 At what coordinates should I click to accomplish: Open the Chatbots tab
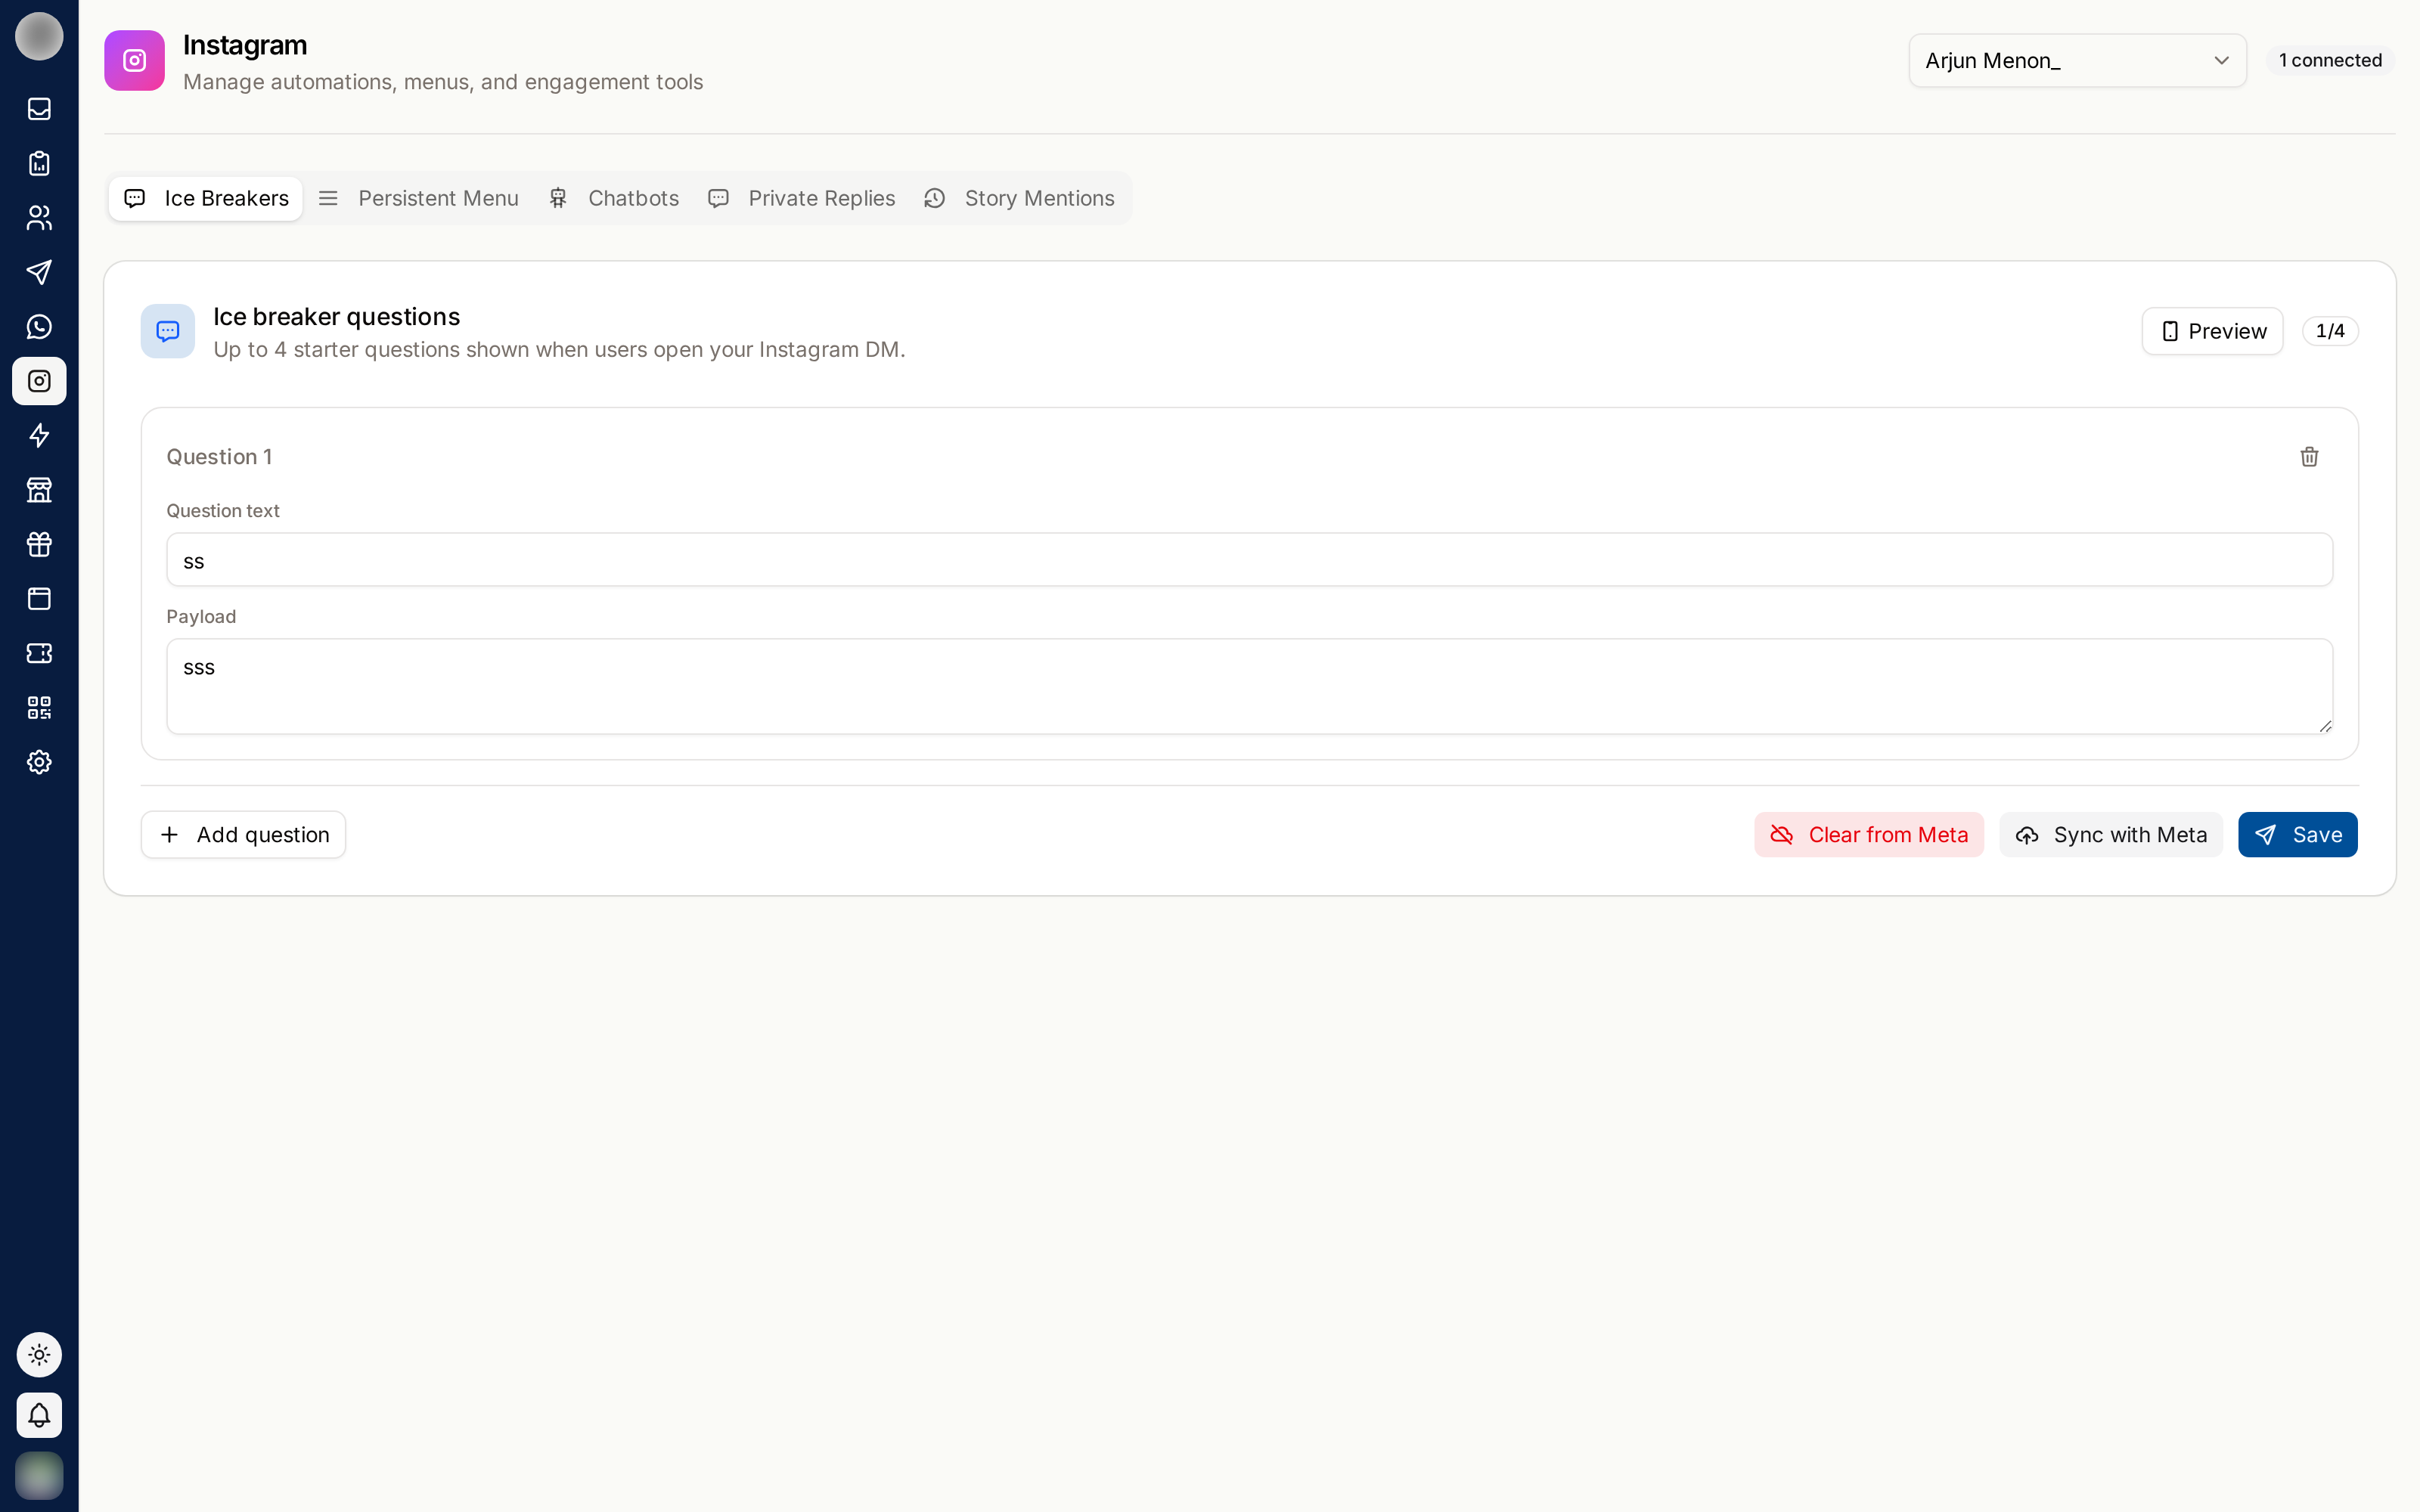pos(614,198)
